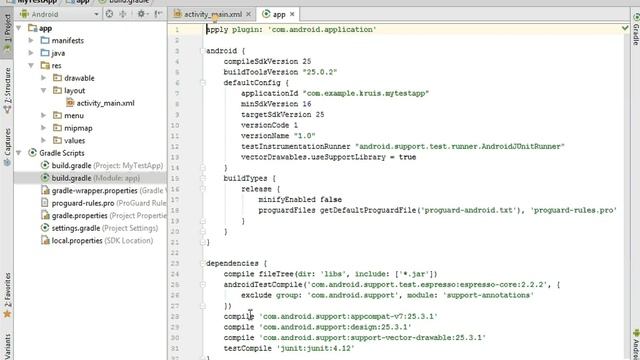
Task: Fold the android block at line 3
Action: (203, 51)
